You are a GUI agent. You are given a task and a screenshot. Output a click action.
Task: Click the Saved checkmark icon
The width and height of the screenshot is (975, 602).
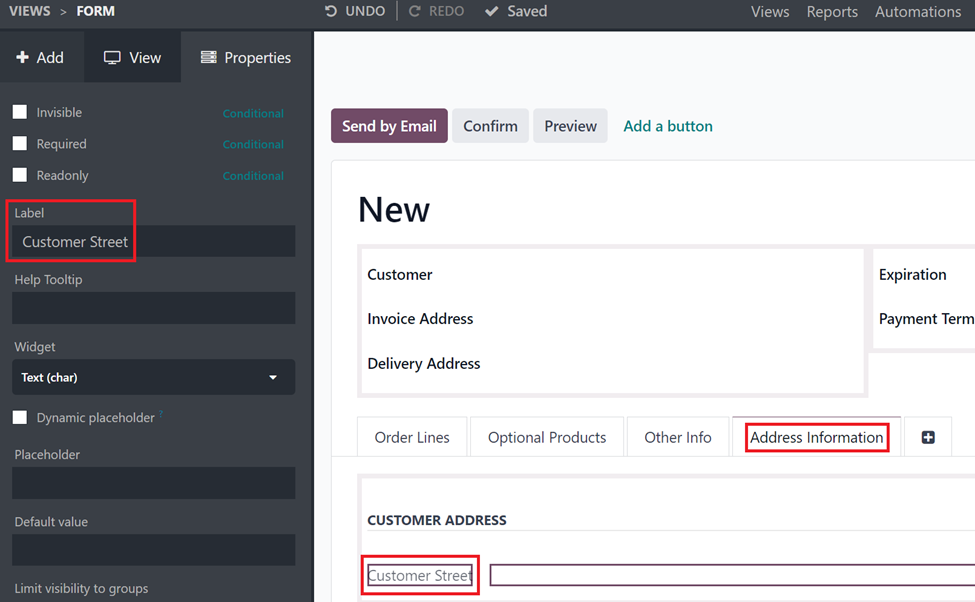click(x=491, y=11)
